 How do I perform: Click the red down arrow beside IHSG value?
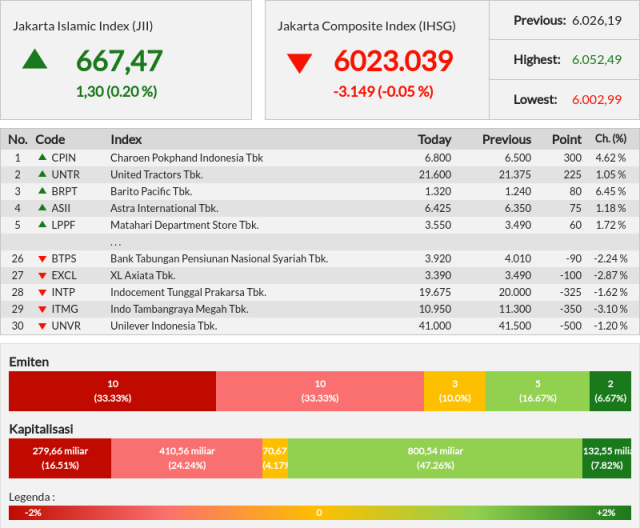point(298,64)
